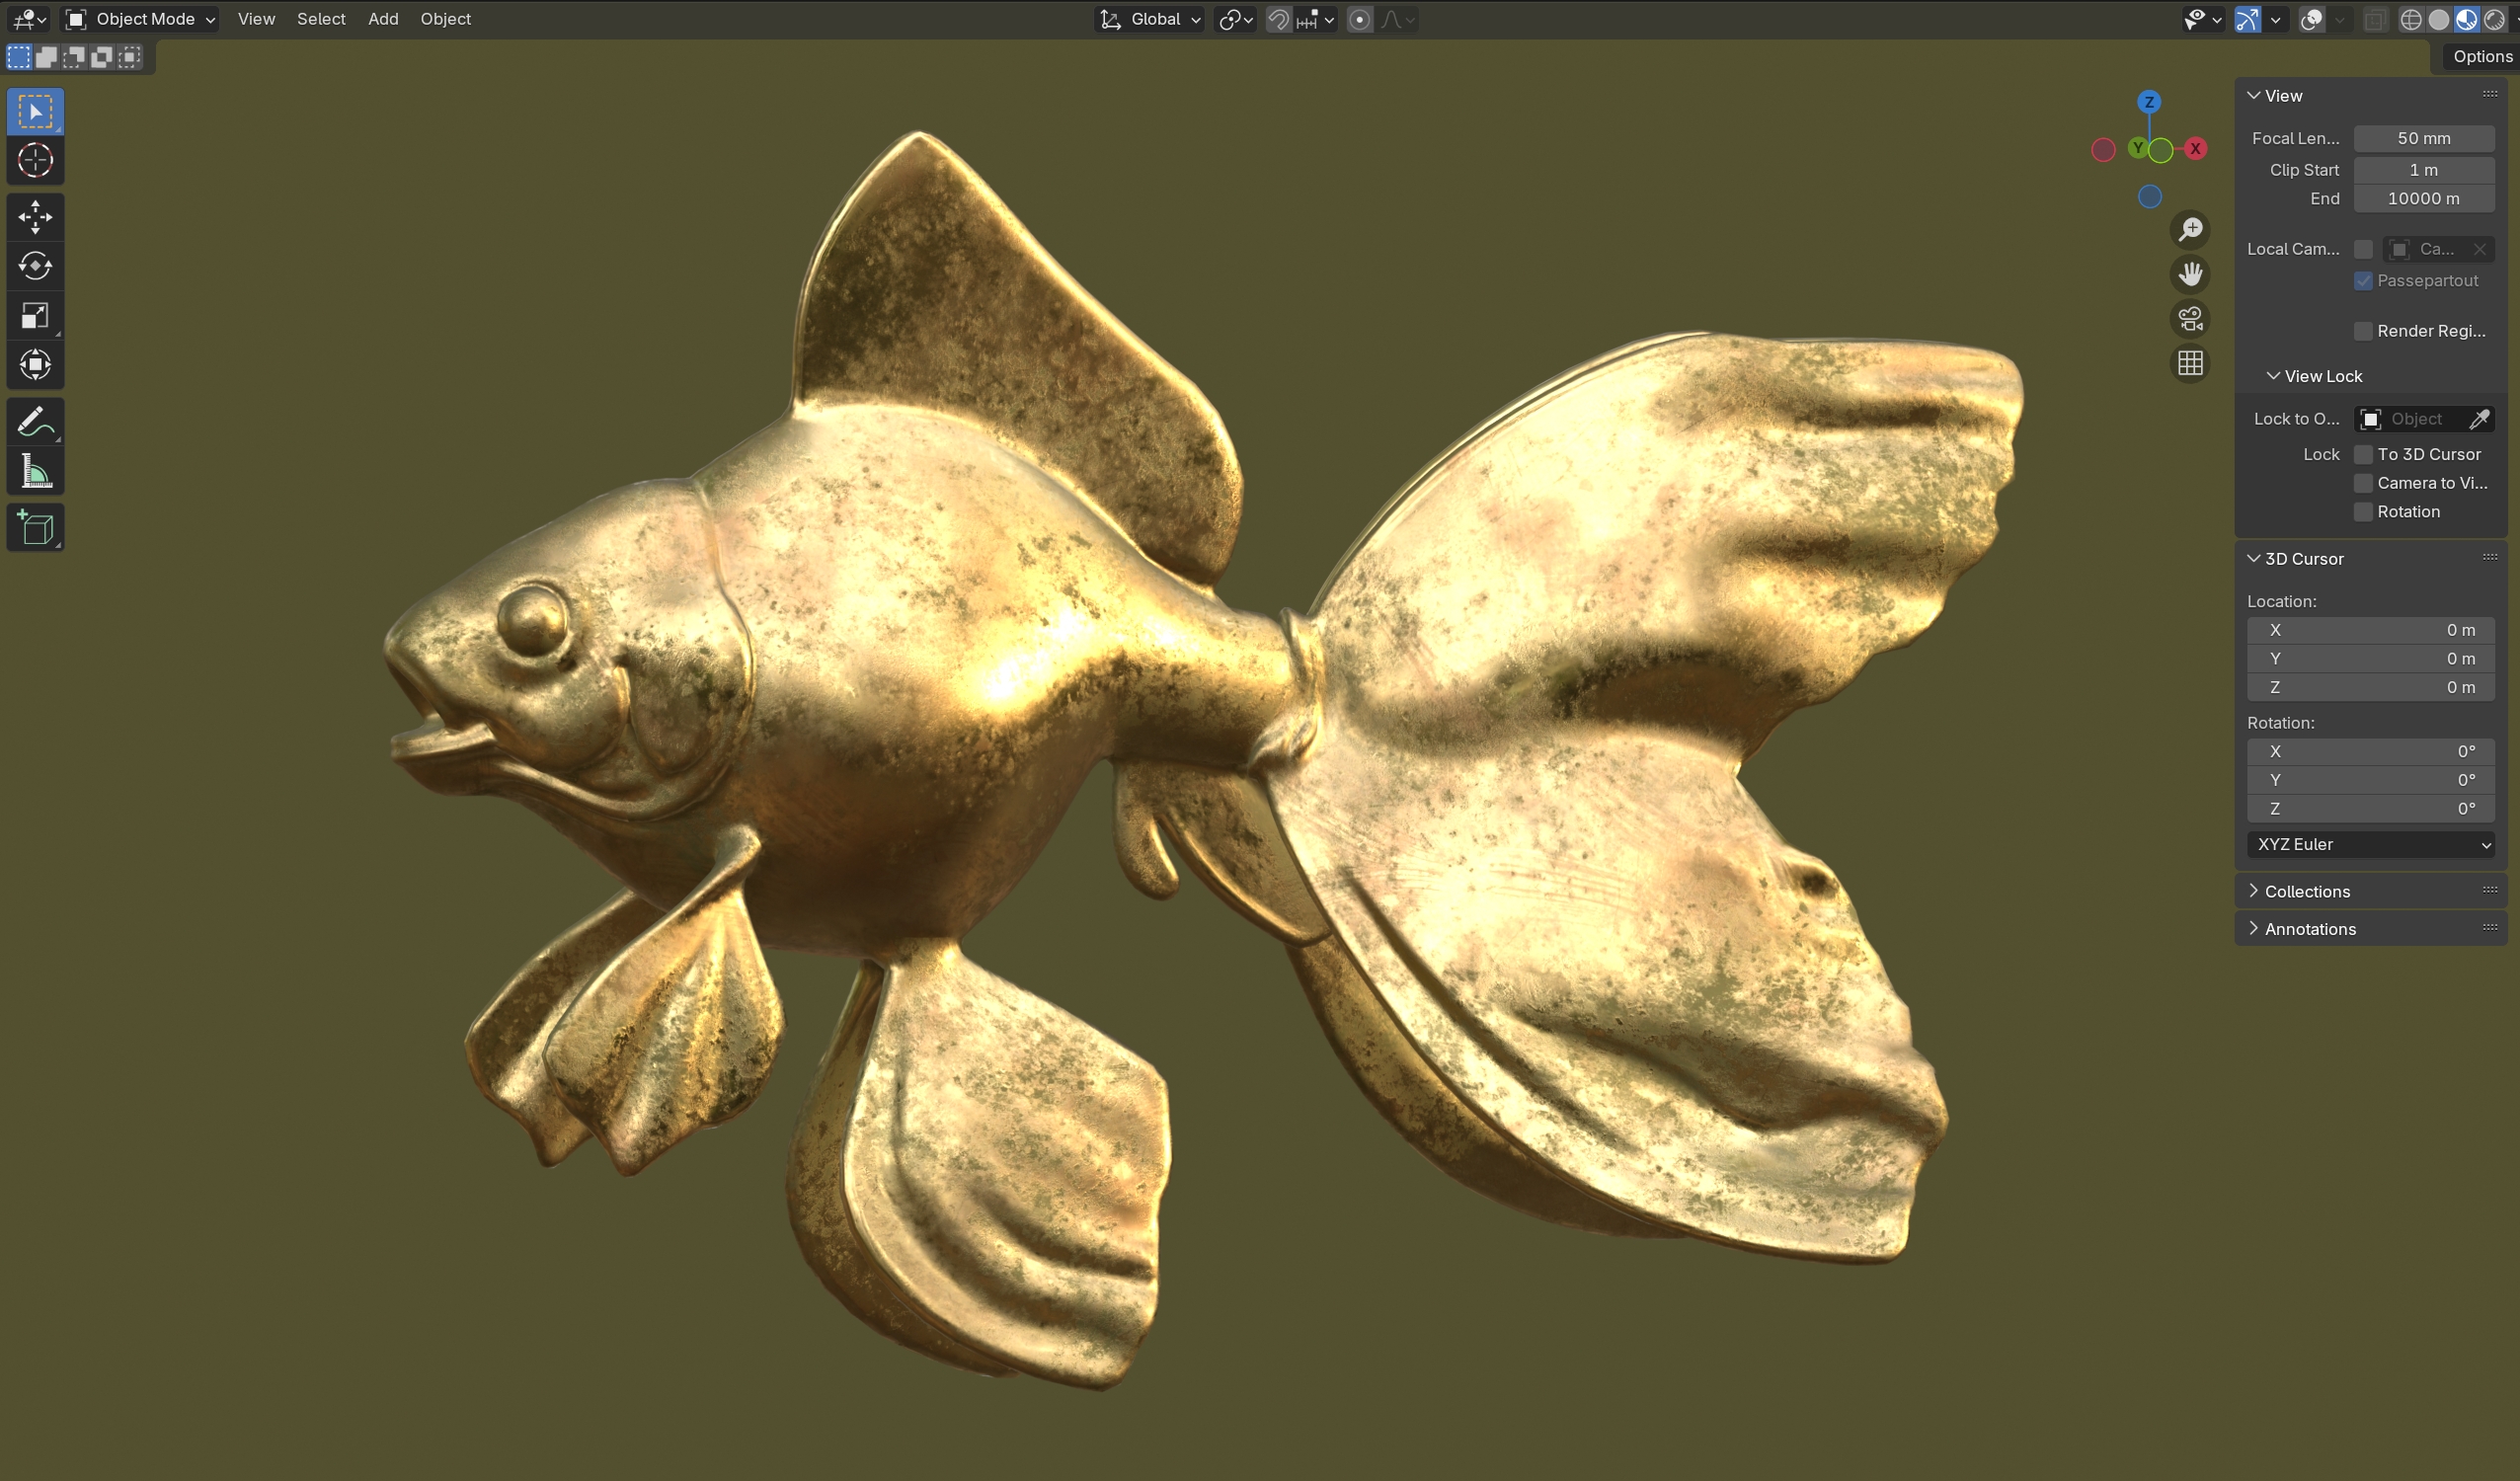Open the Options popover

point(2481,57)
